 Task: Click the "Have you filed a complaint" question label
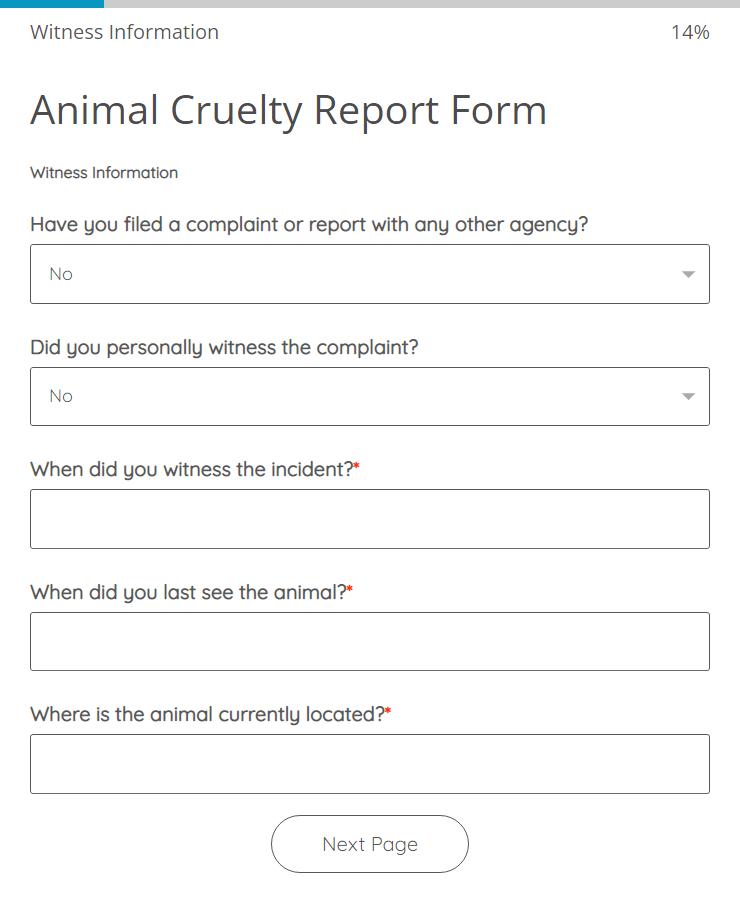point(309,225)
